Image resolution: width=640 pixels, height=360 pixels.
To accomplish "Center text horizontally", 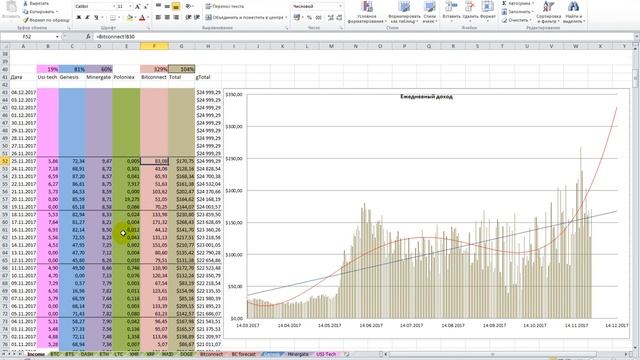I will pos(167,18).
